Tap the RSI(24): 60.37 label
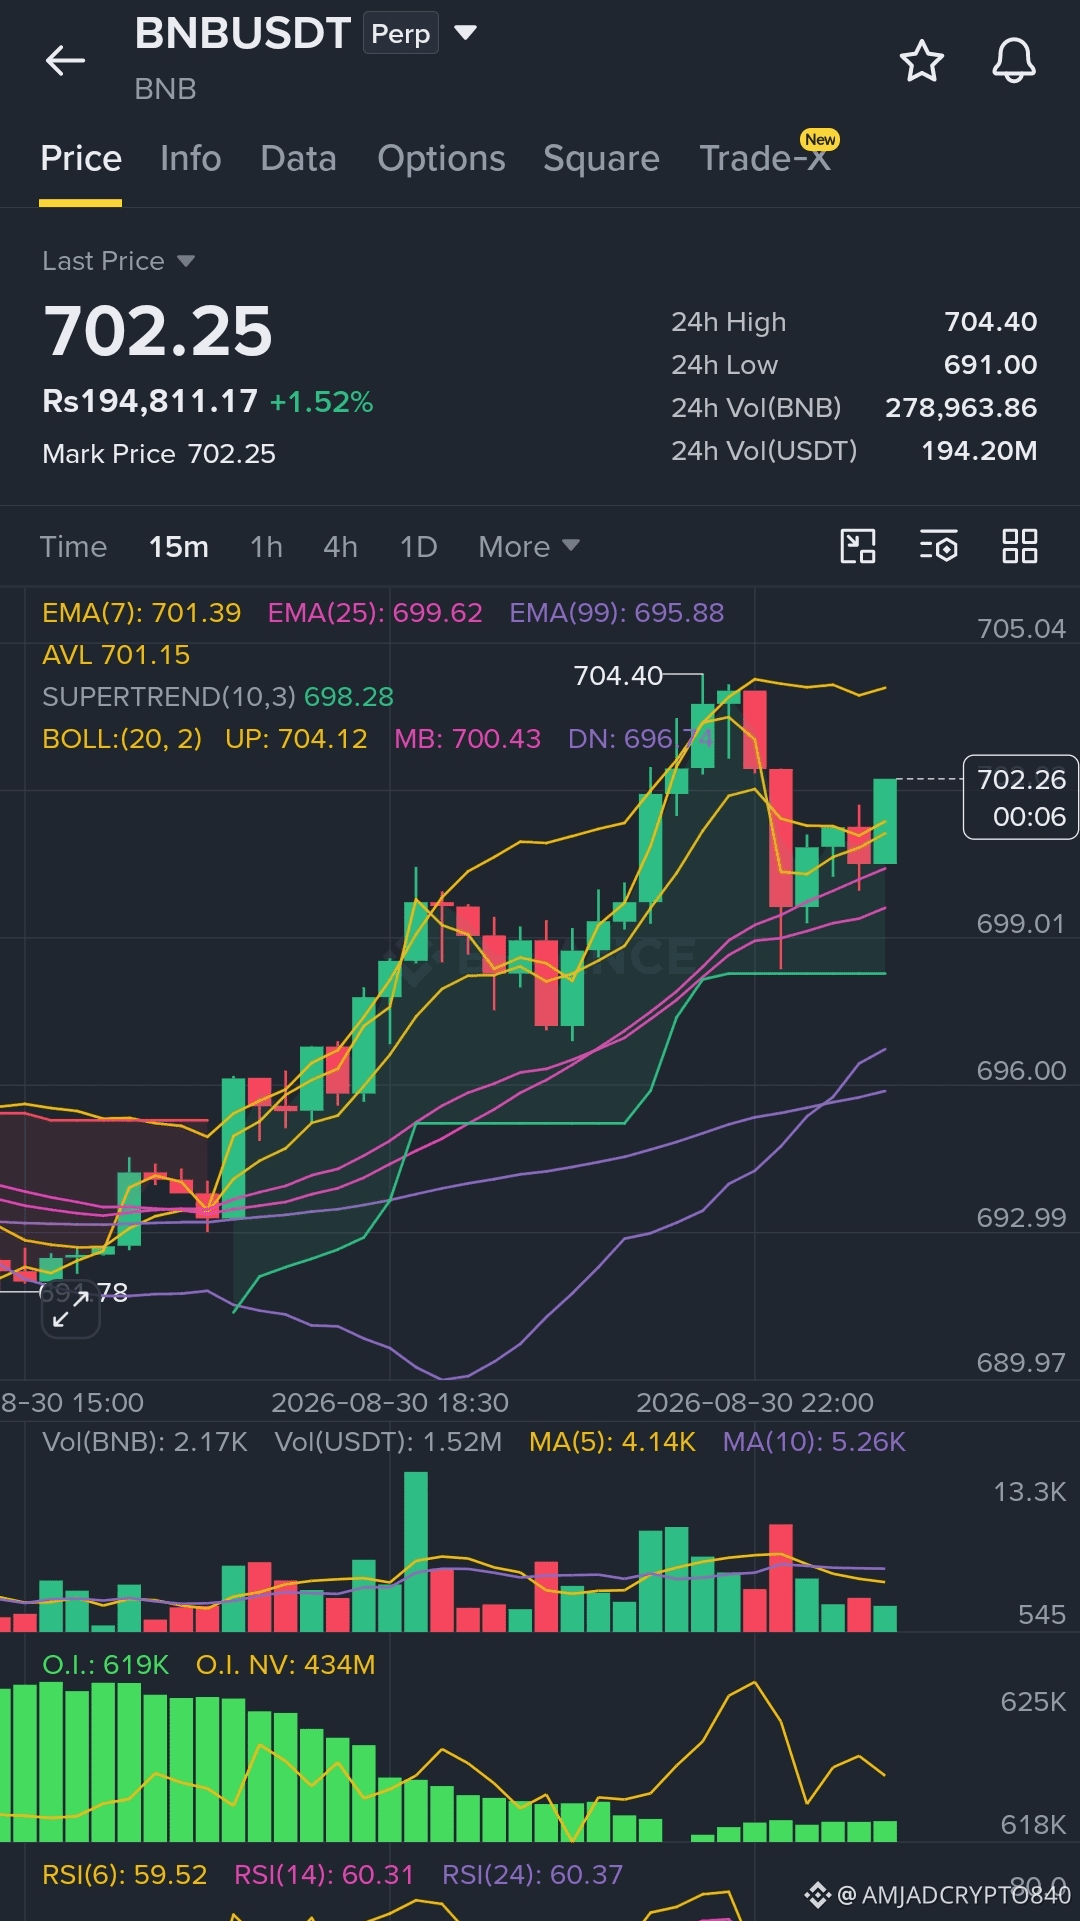This screenshot has height=1921, width=1080. [532, 1875]
